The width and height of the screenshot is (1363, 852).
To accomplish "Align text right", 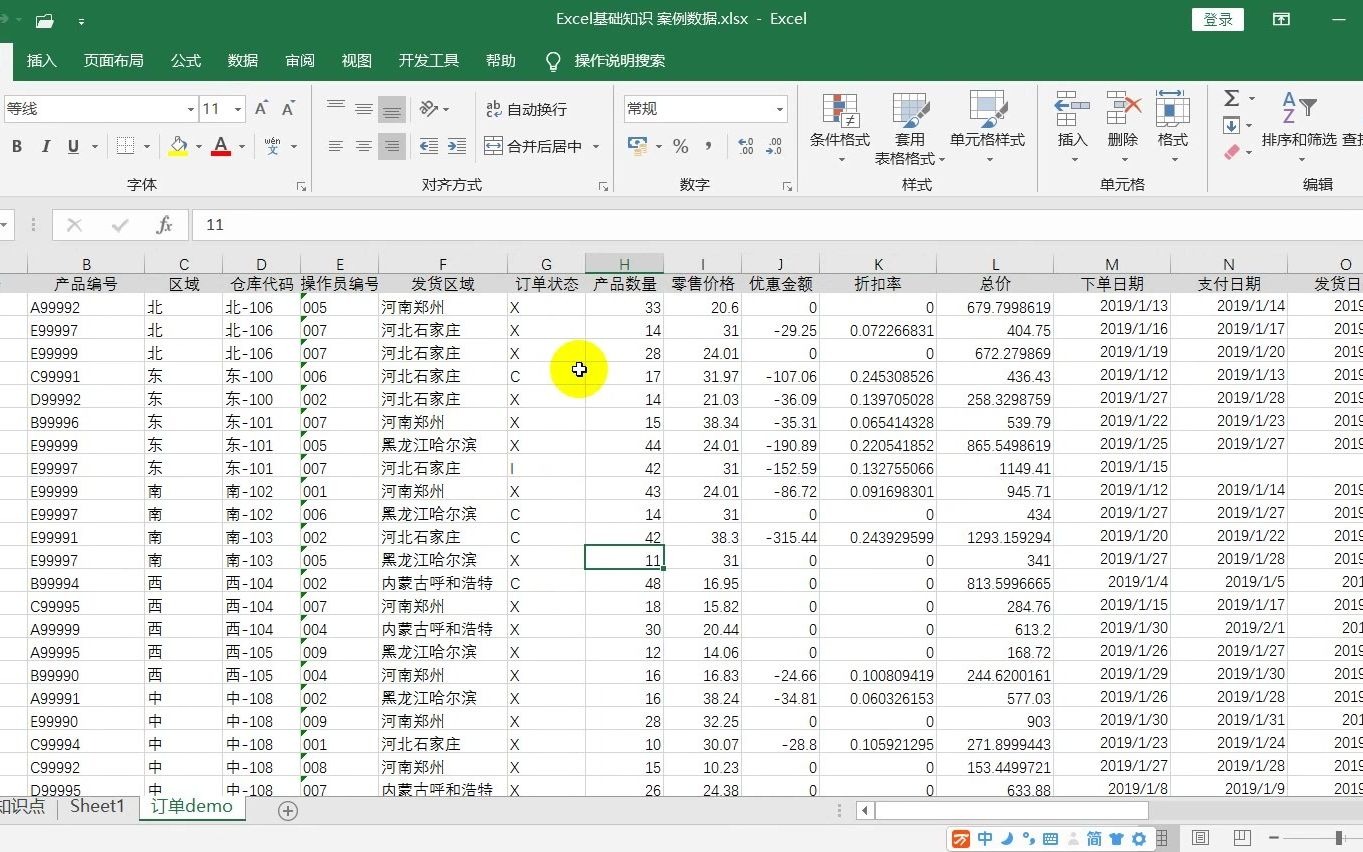I will [392, 147].
